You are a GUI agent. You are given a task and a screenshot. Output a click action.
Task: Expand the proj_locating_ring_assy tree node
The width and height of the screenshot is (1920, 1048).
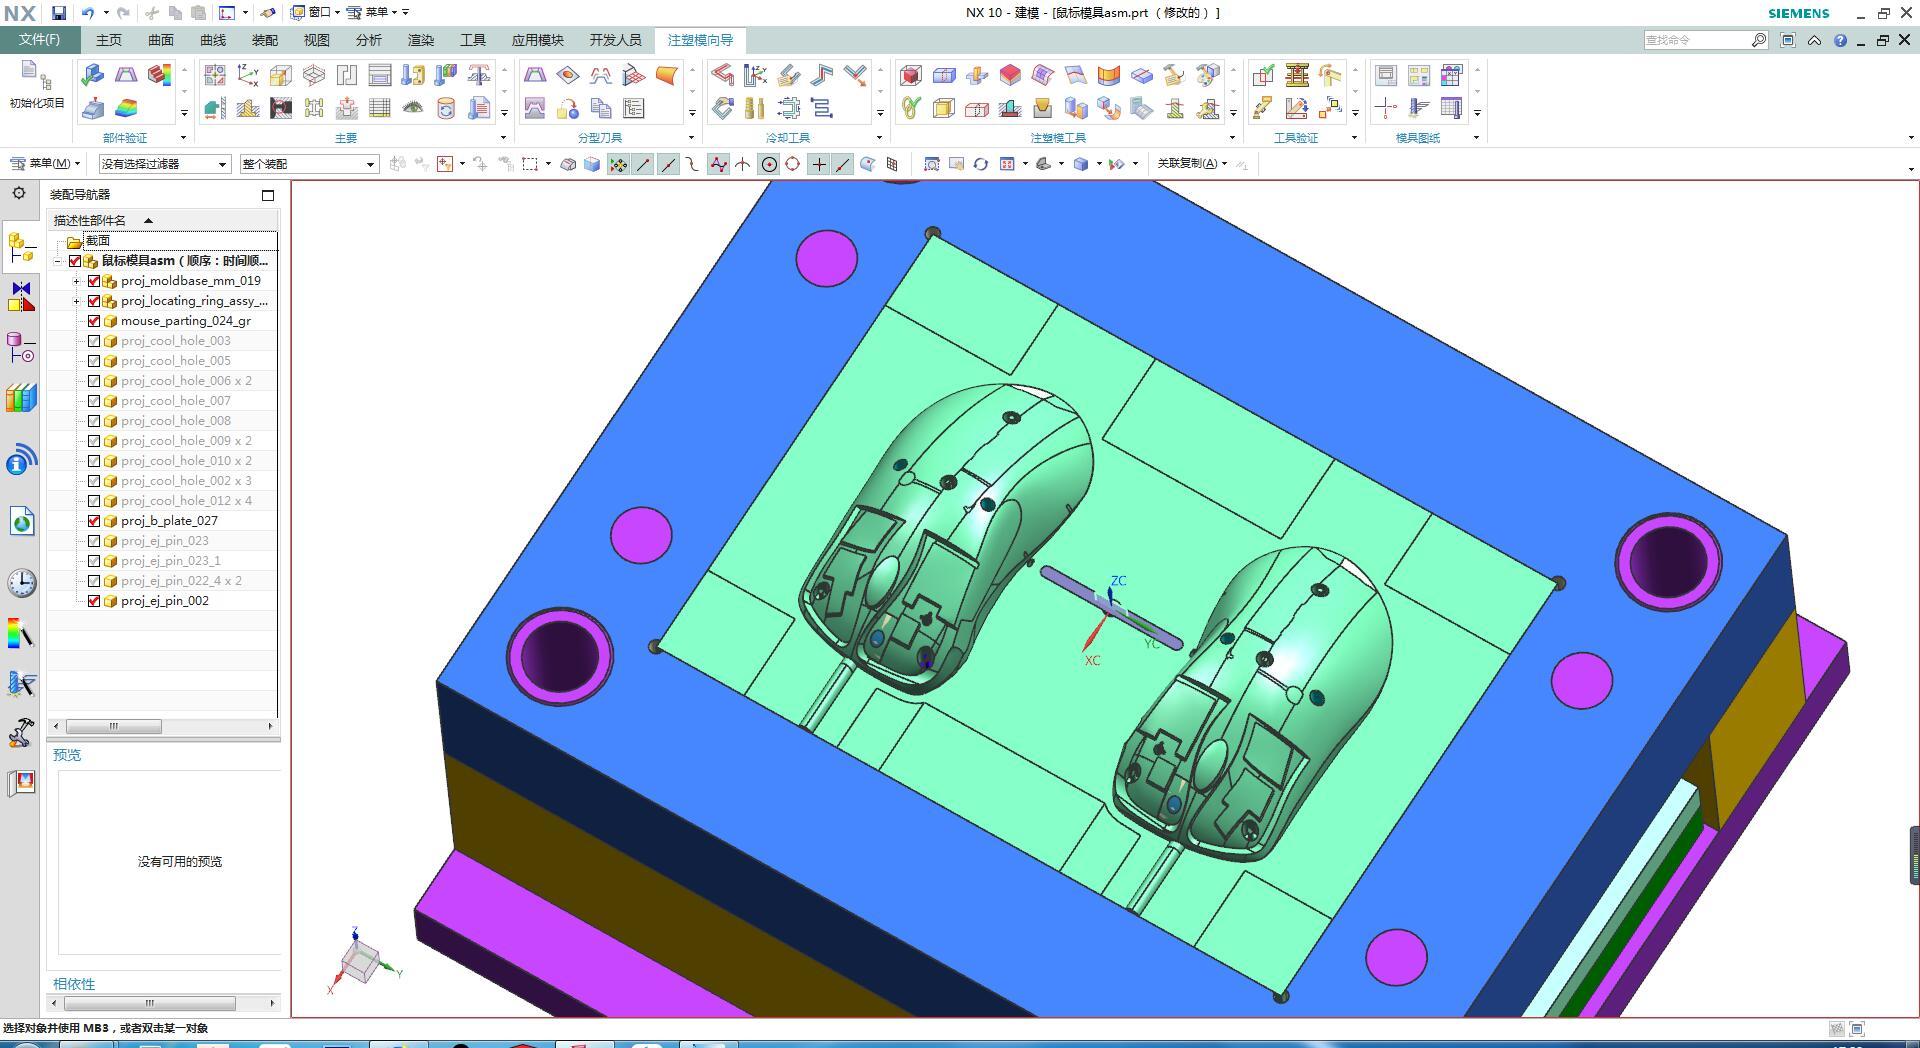click(x=76, y=301)
